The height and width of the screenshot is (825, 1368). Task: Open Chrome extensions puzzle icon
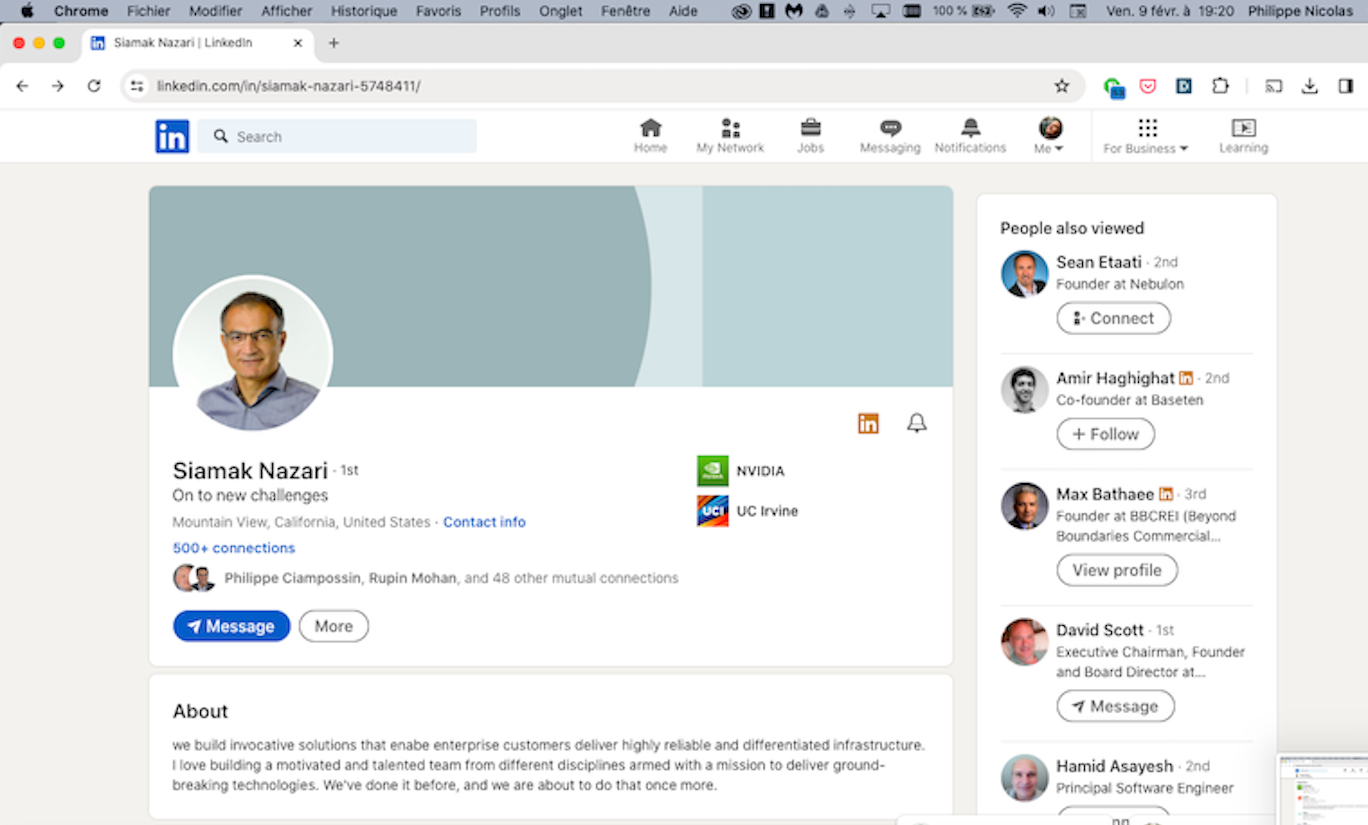[x=1220, y=86]
